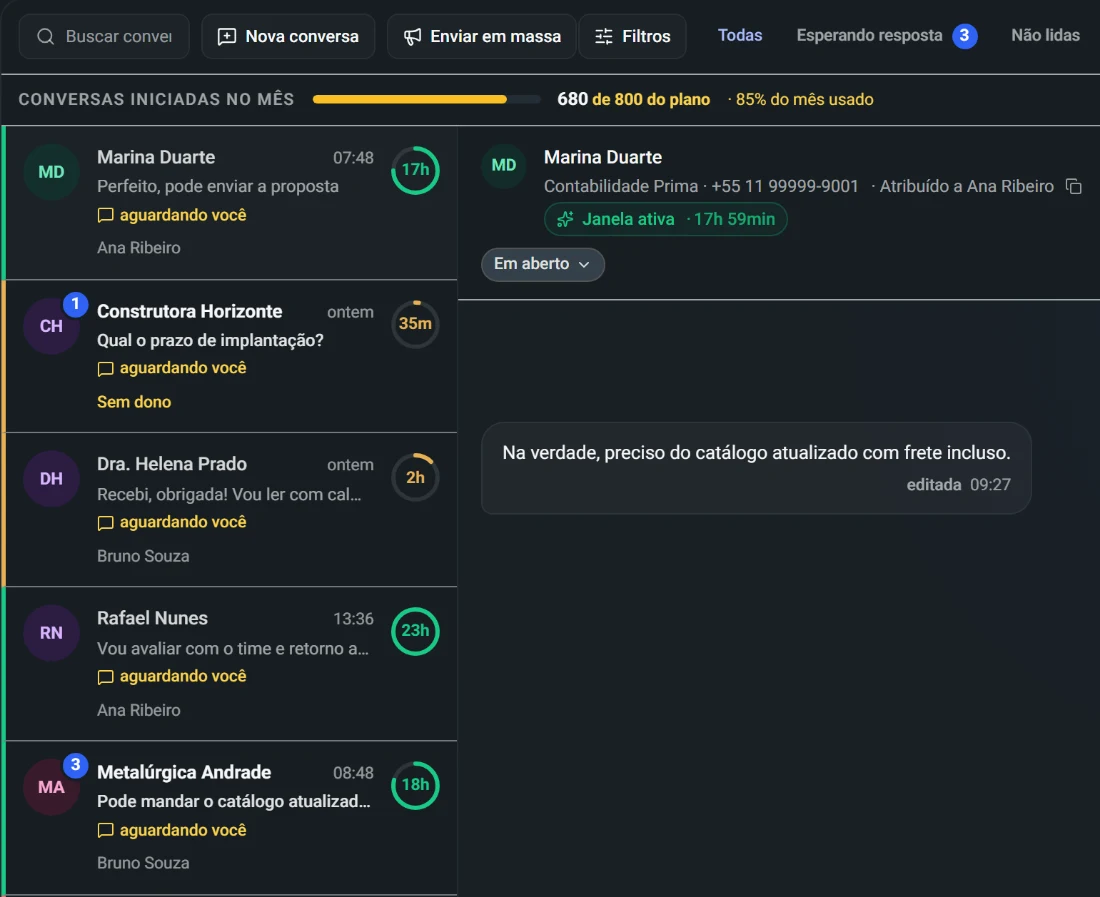Open Marina Duarte conversation in list
Image resolution: width=1100 pixels, height=897 pixels.
click(232, 203)
